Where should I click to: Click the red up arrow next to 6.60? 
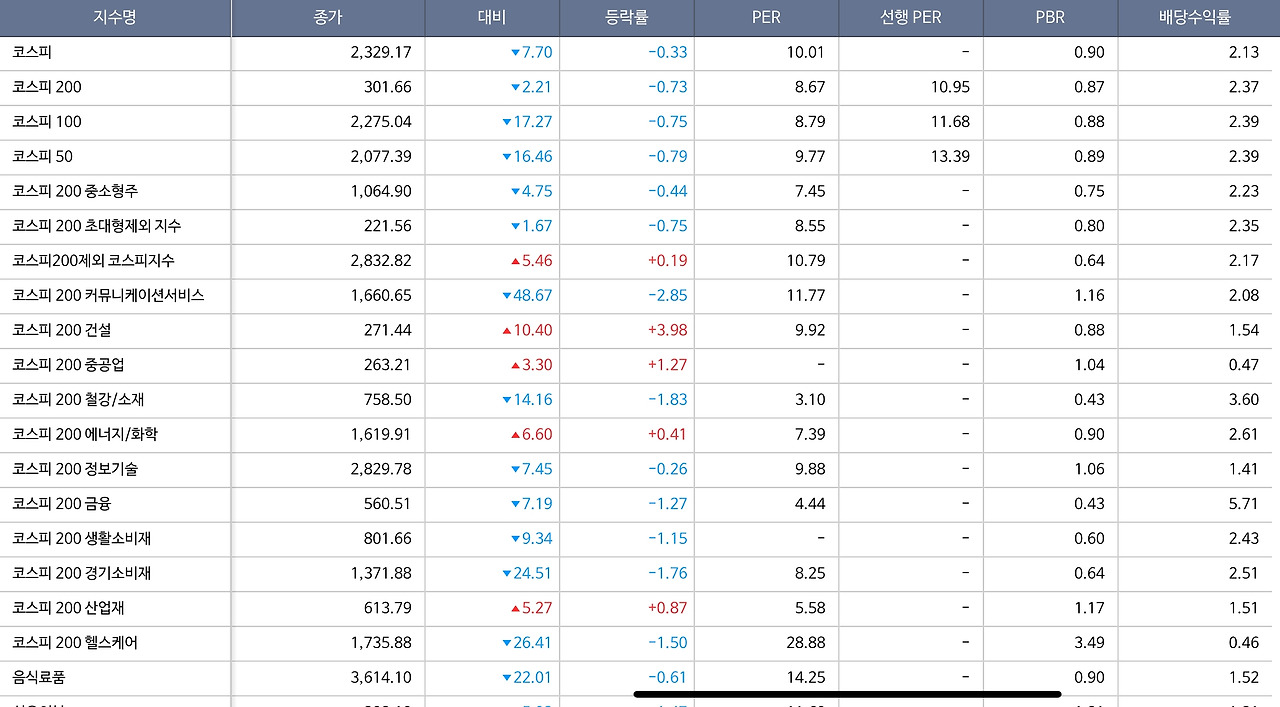tap(516, 435)
